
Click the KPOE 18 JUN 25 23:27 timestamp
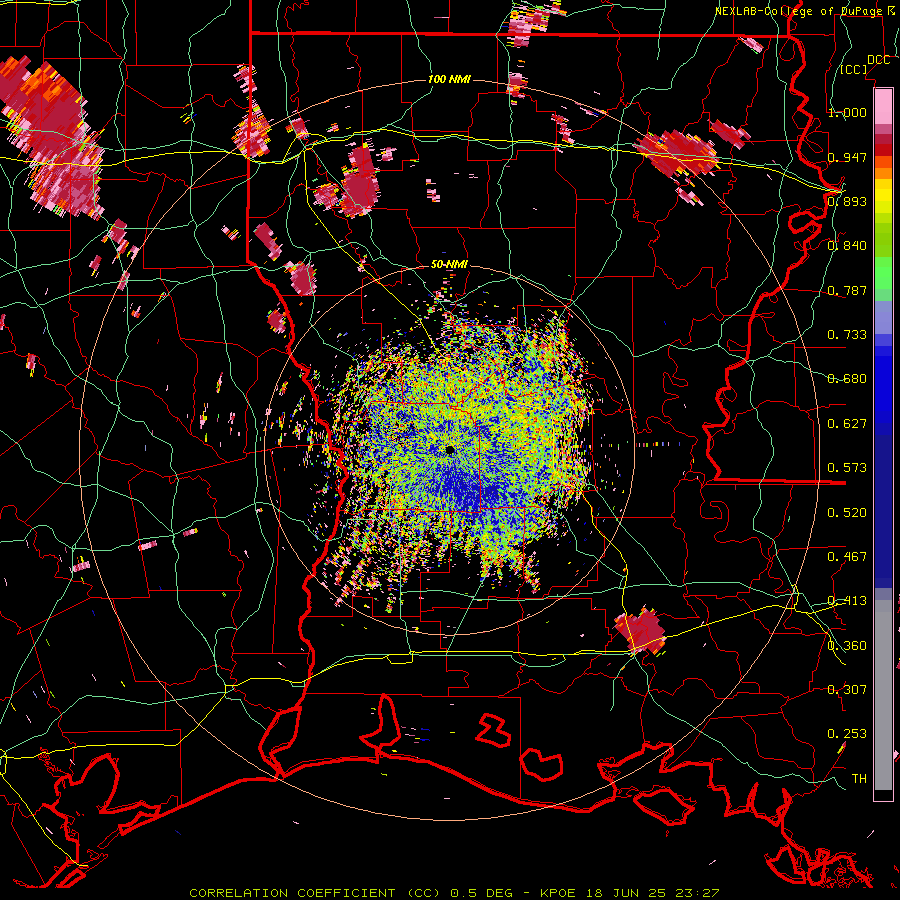[x=630, y=893]
